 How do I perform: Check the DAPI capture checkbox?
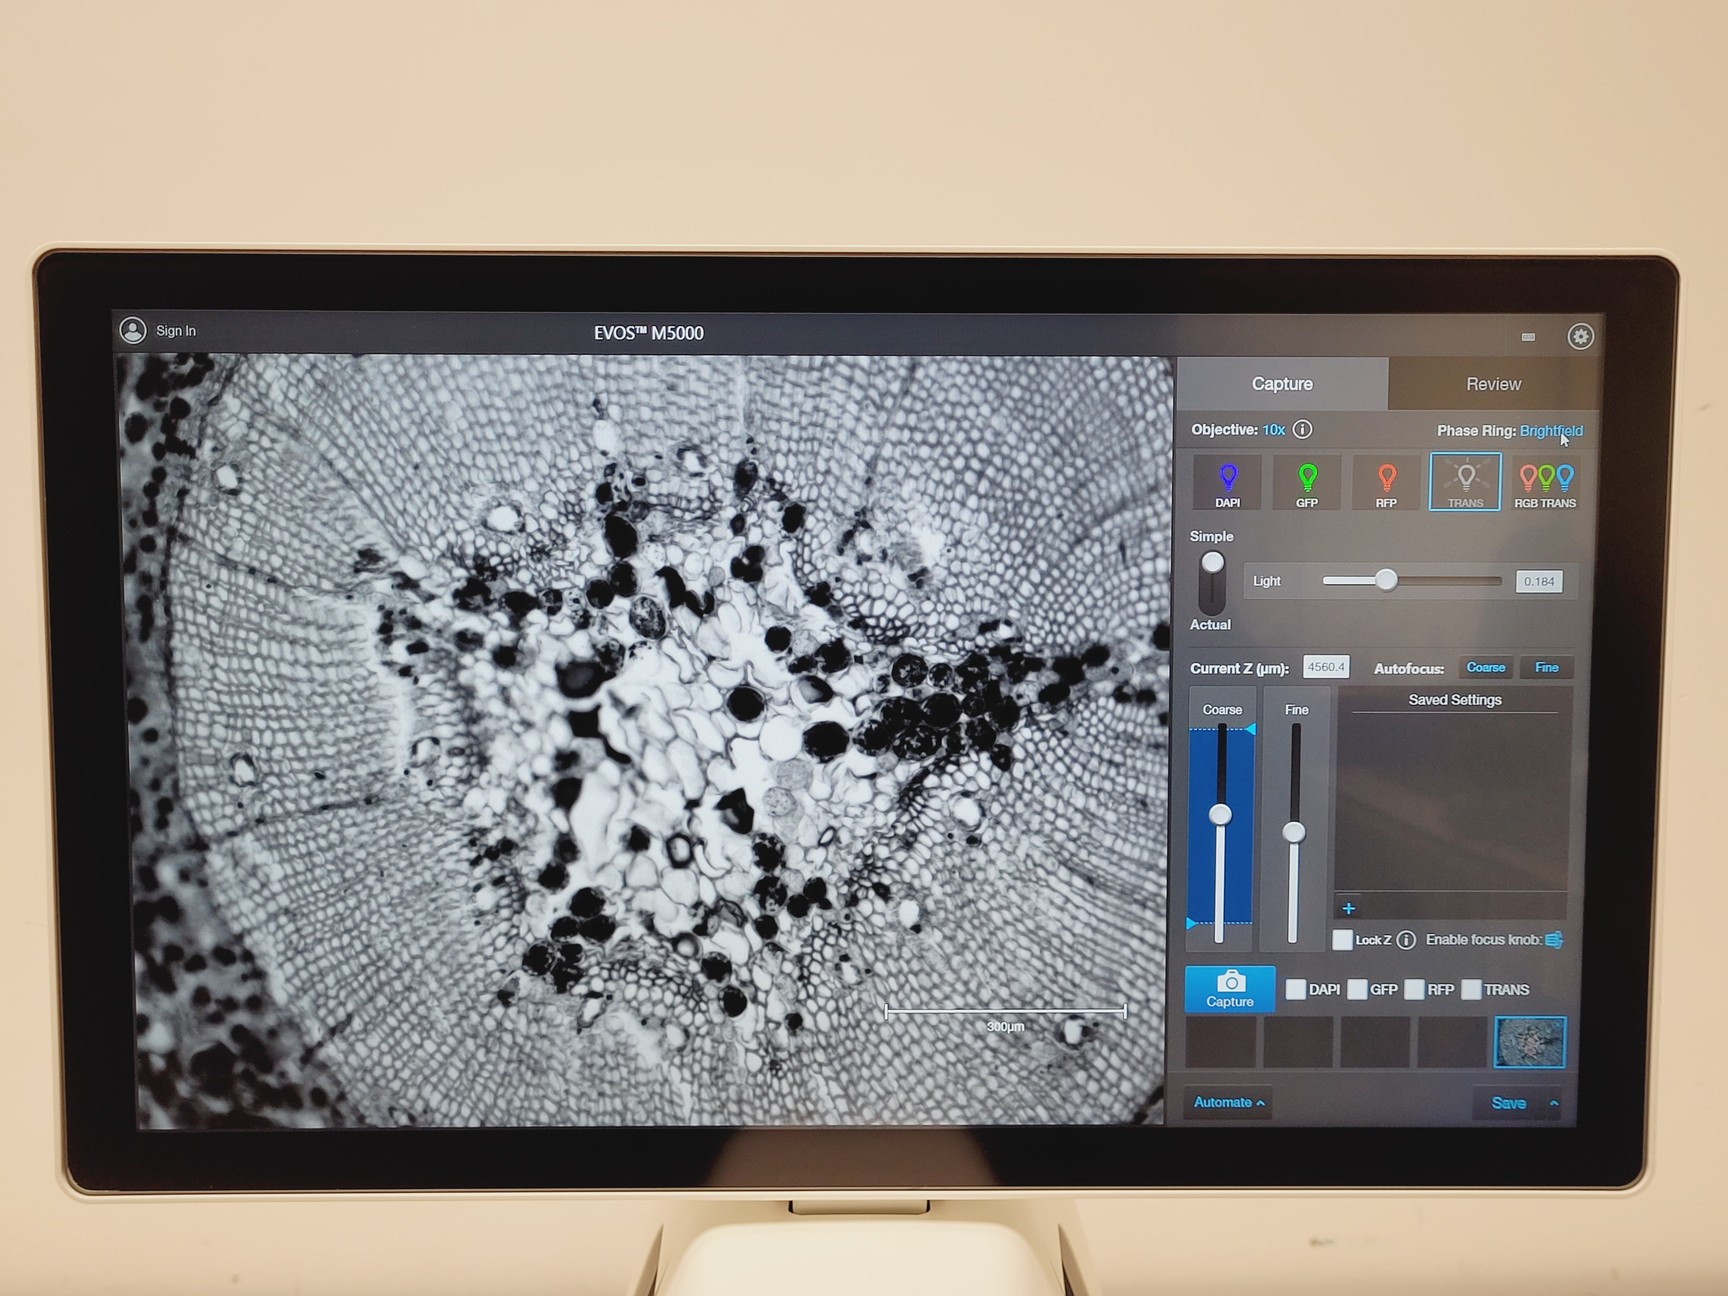(1294, 989)
